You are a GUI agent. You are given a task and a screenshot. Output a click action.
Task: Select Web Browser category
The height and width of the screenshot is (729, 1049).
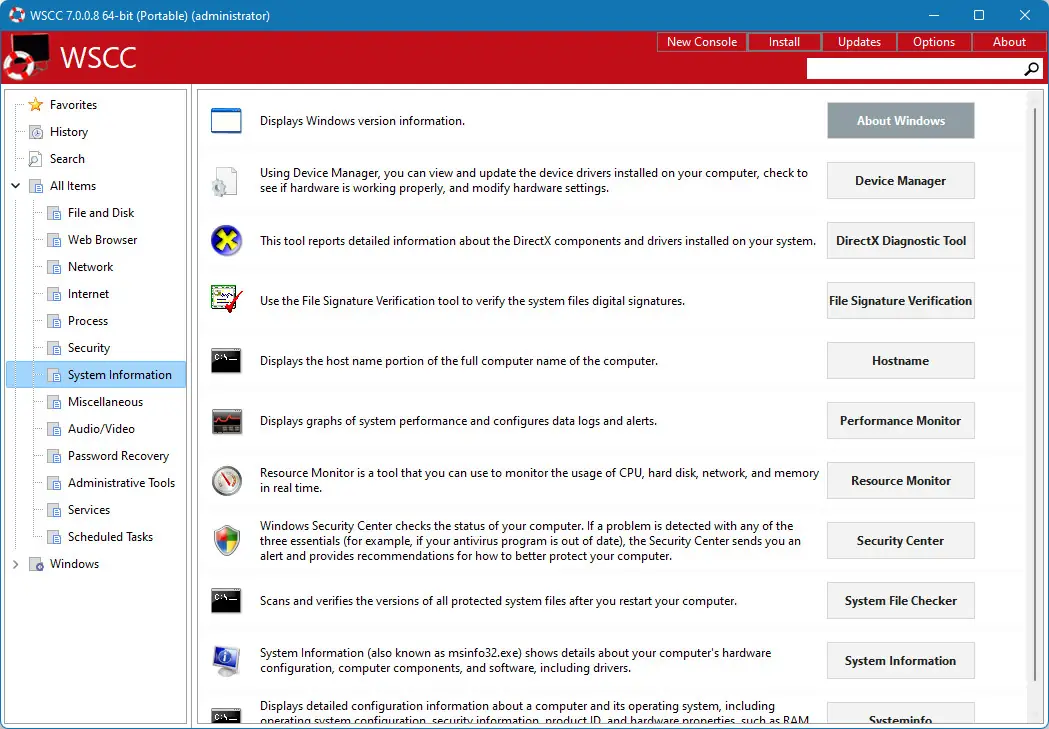(102, 240)
